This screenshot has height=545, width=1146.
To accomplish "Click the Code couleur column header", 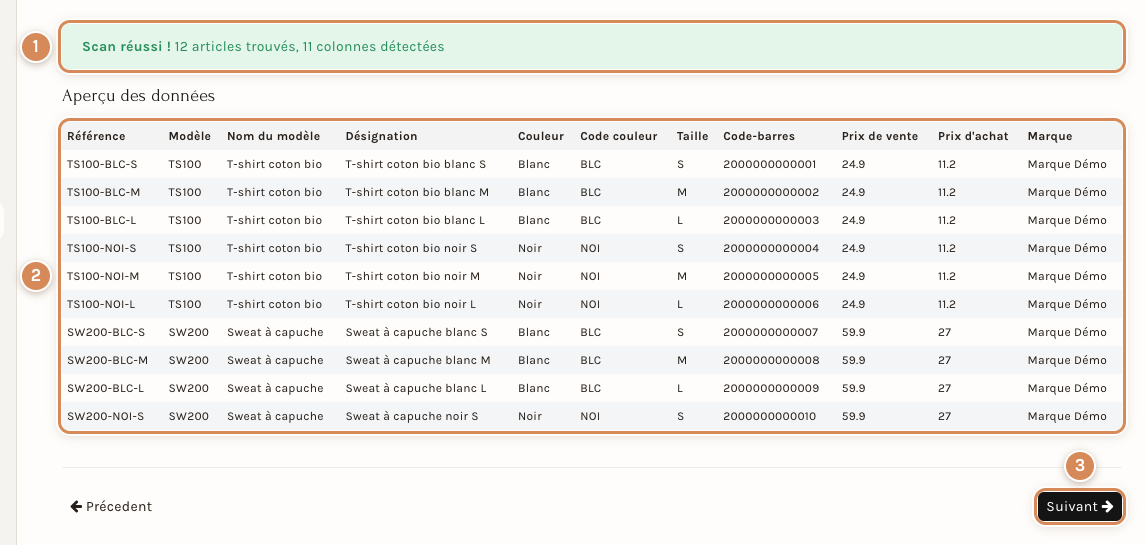I will tap(619, 136).
